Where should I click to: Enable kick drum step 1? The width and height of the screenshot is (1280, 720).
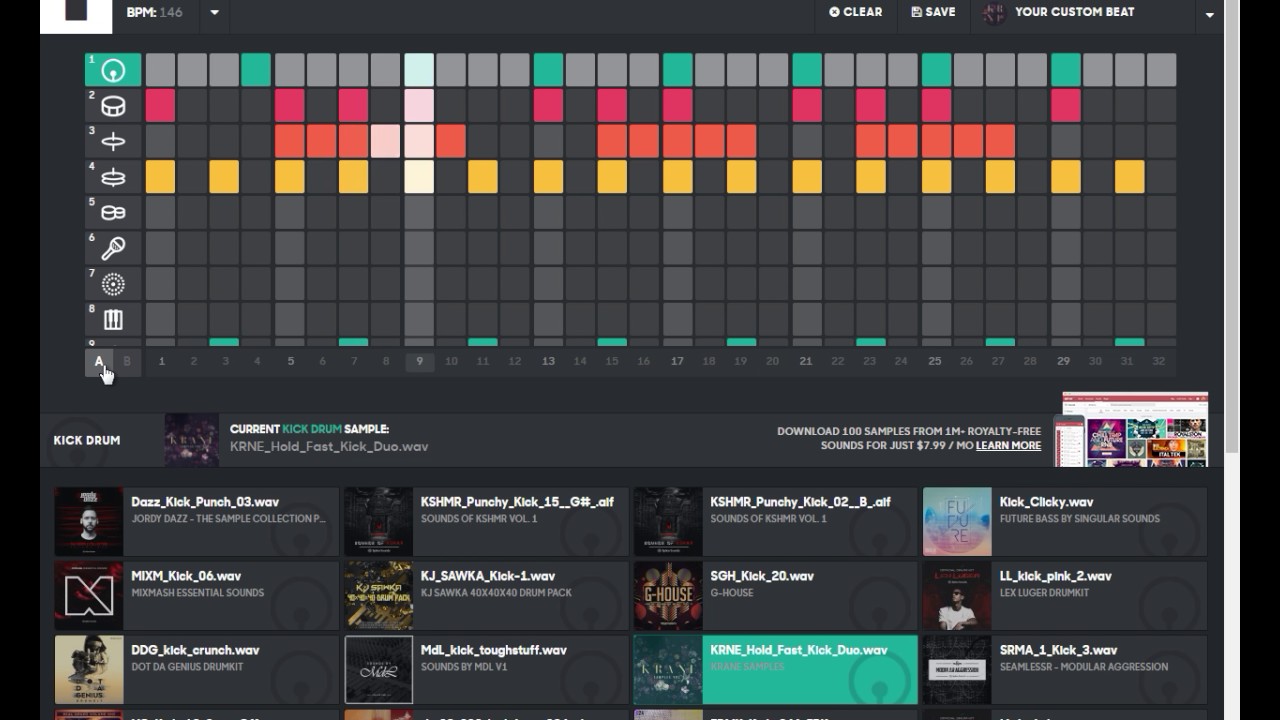click(x=160, y=70)
